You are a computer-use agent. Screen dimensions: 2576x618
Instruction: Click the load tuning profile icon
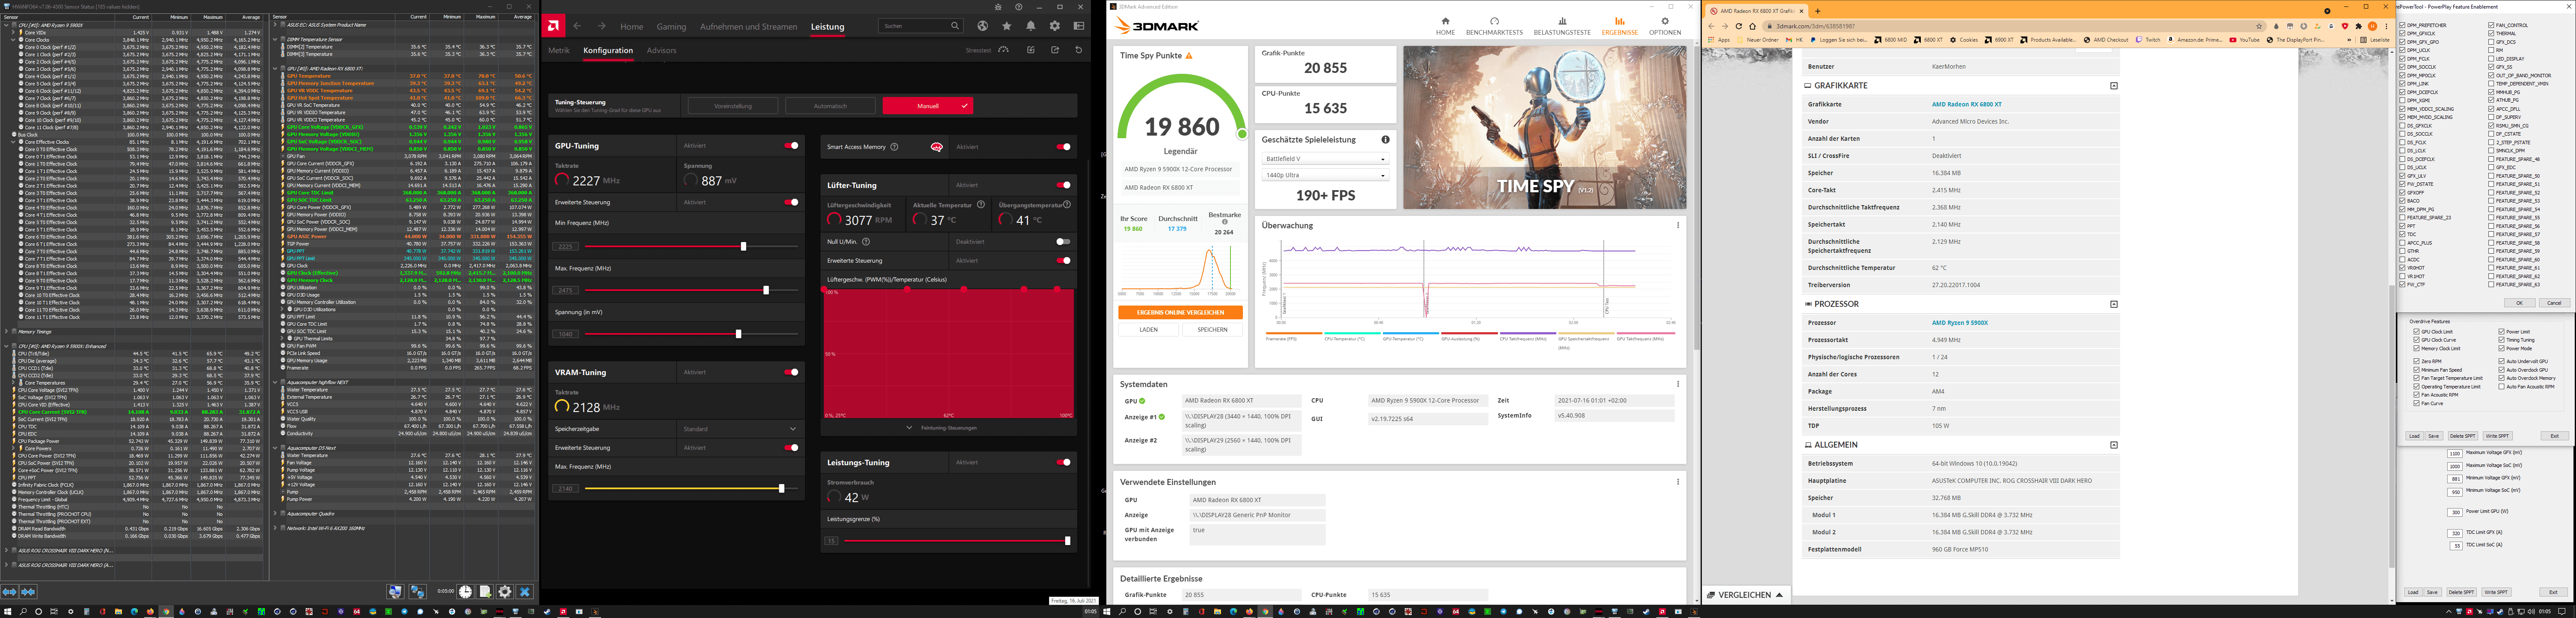[1030, 50]
